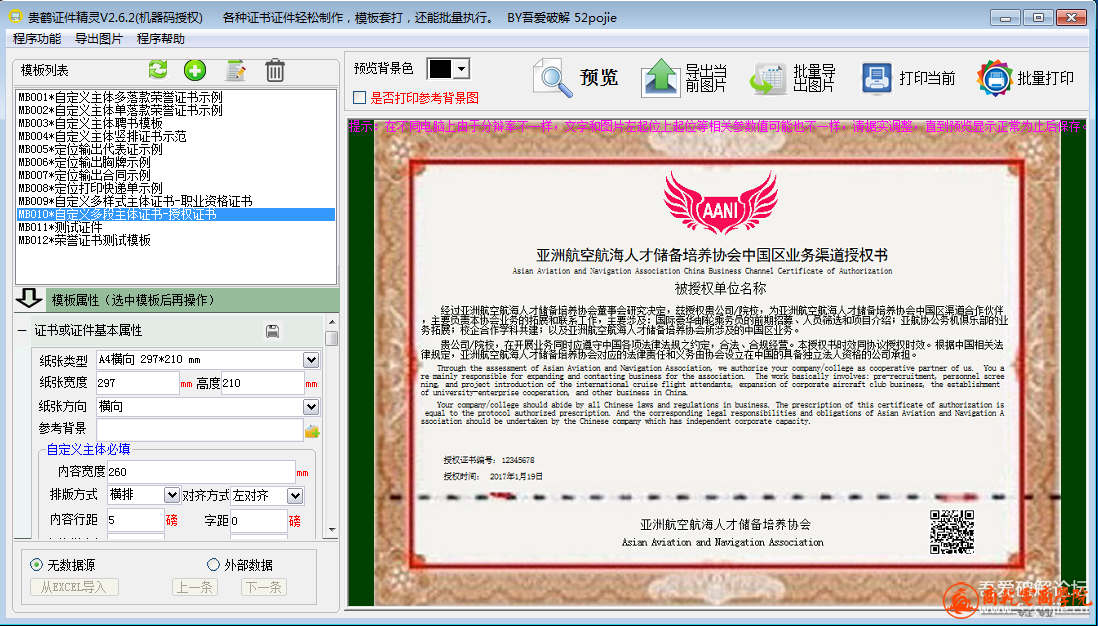This screenshot has height=626, width=1098.
Task: Click the edit template notepad icon
Action: tap(236, 70)
